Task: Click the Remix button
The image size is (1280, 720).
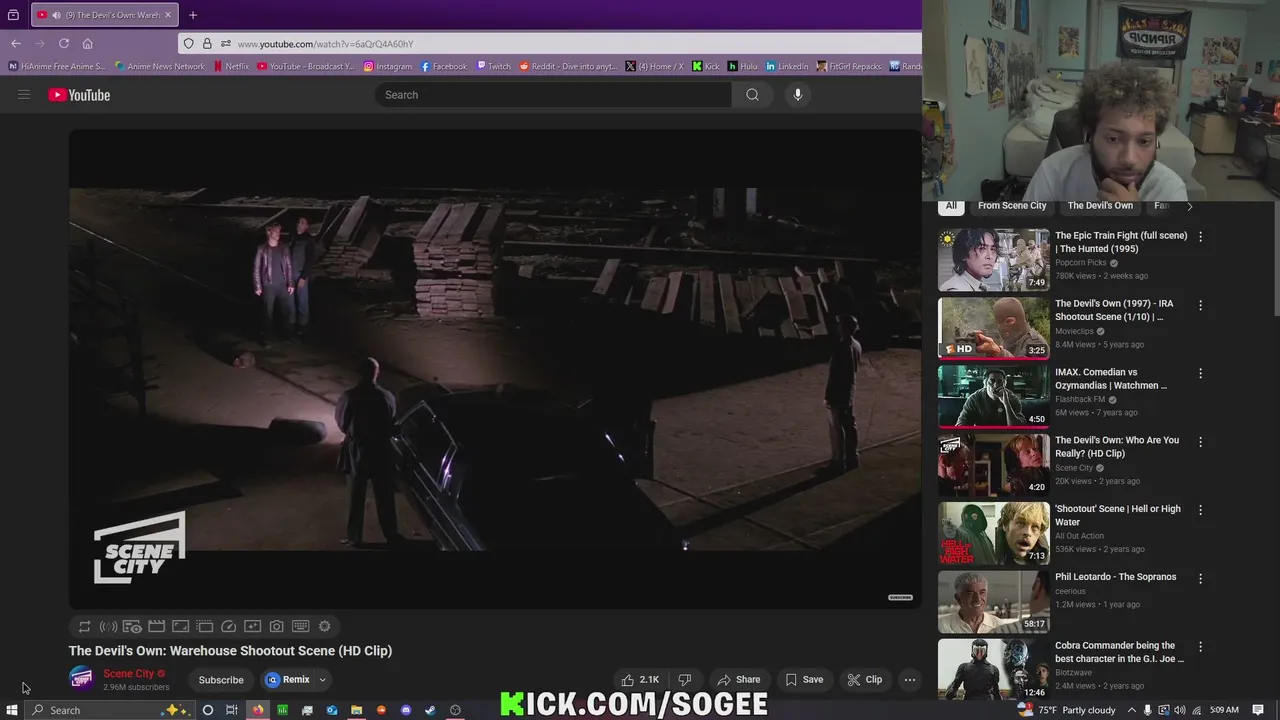Action: click(288, 680)
